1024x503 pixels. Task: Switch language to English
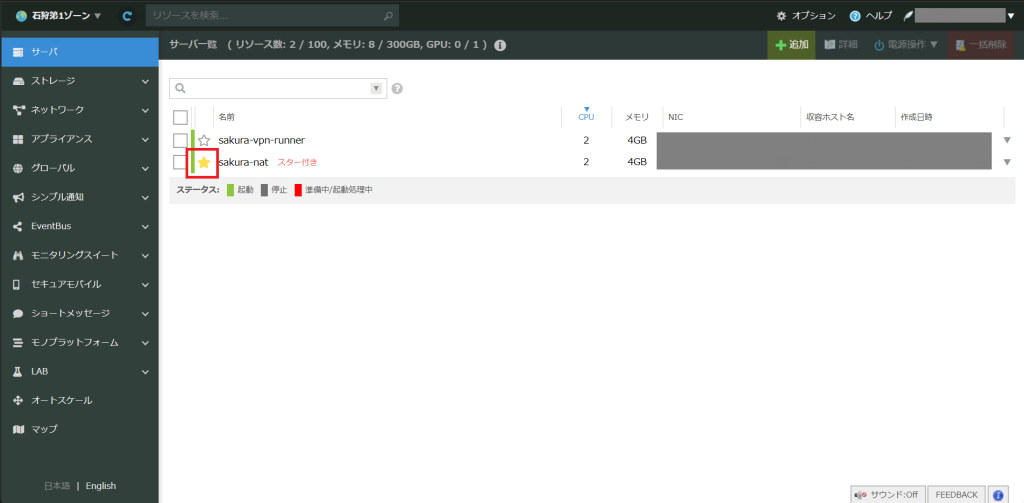pyautogui.click(x=101, y=486)
